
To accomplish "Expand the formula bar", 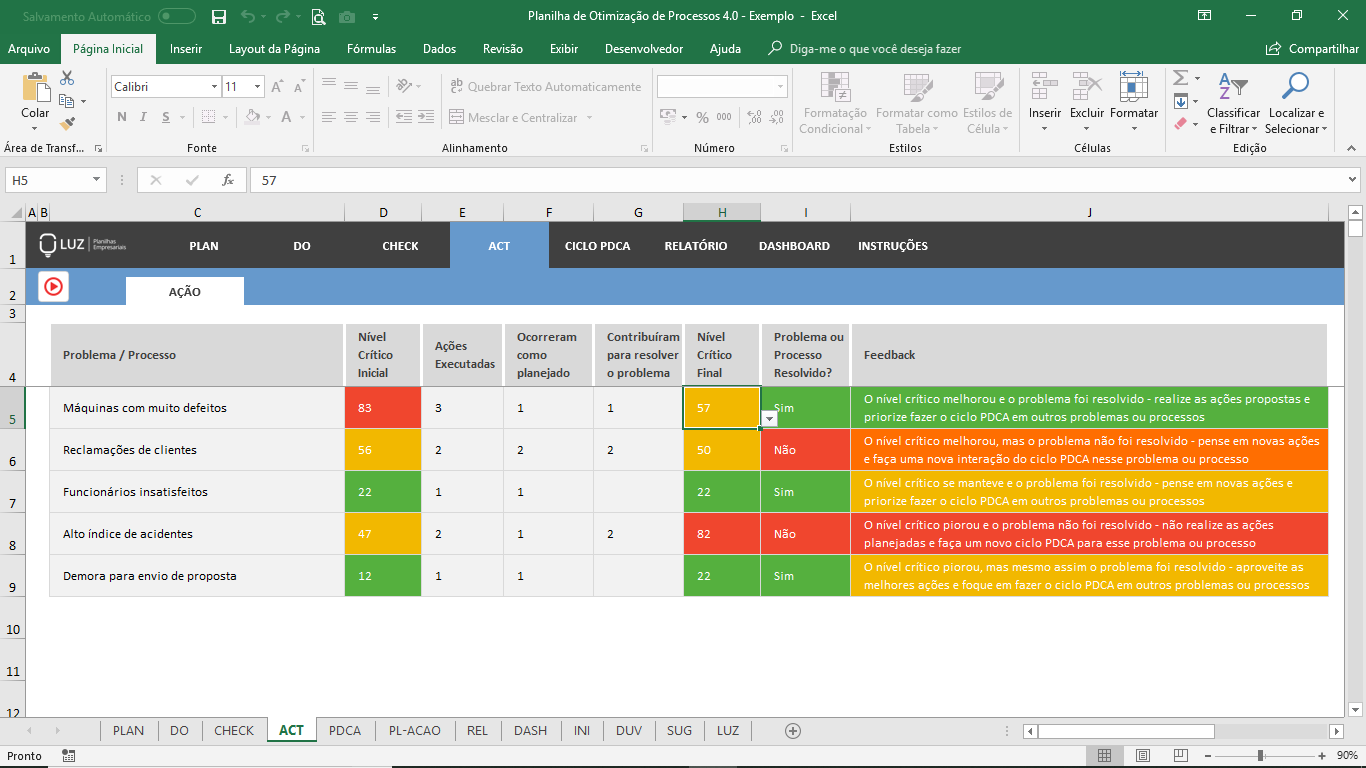I will tap(1352, 180).
